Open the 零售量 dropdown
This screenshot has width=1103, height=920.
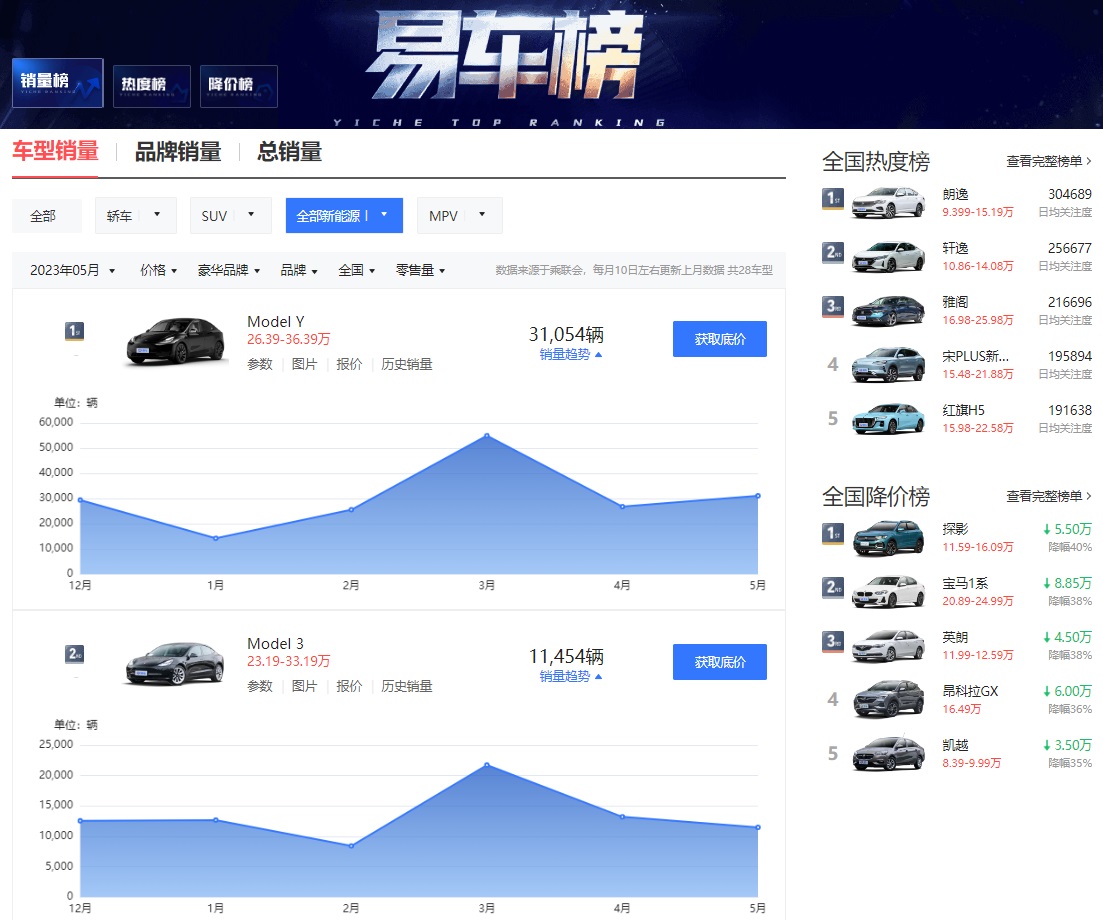(x=421, y=270)
